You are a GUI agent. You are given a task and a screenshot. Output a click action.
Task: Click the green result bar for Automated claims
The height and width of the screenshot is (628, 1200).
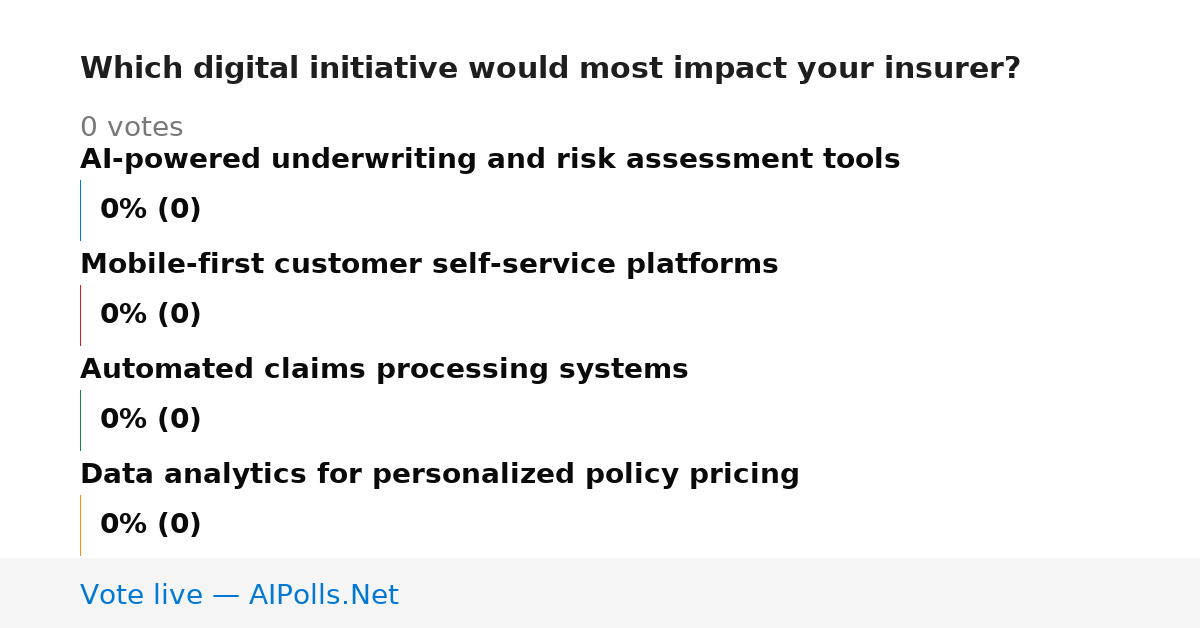[80, 420]
